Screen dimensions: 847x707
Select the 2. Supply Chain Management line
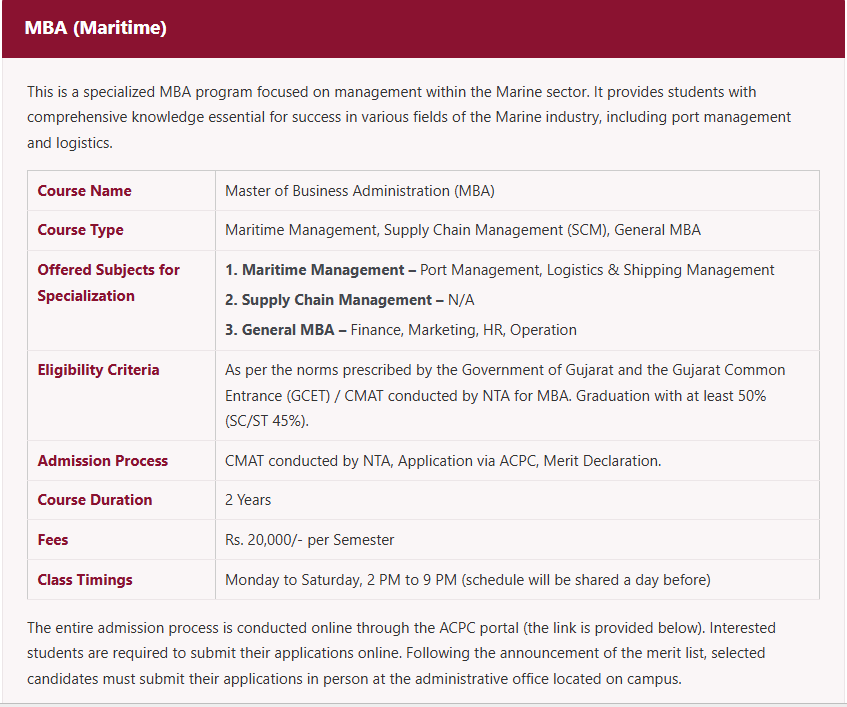coord(349,300)
